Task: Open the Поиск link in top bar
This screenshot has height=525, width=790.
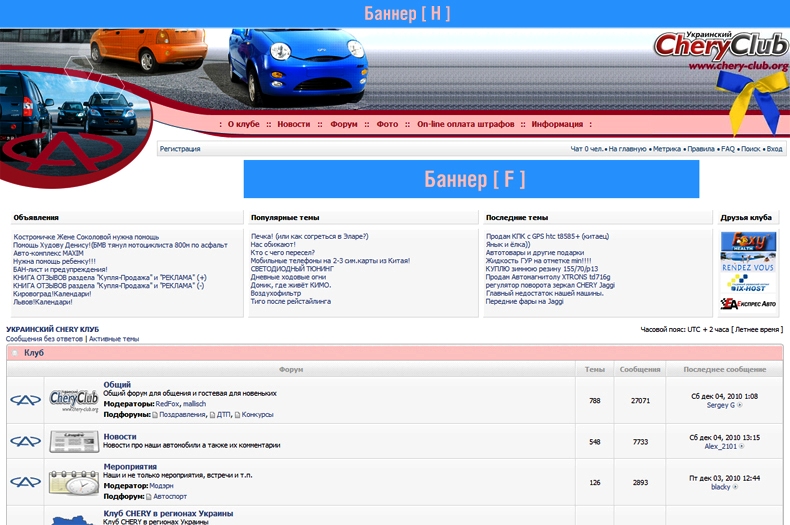Action: (x=750, y=149)
